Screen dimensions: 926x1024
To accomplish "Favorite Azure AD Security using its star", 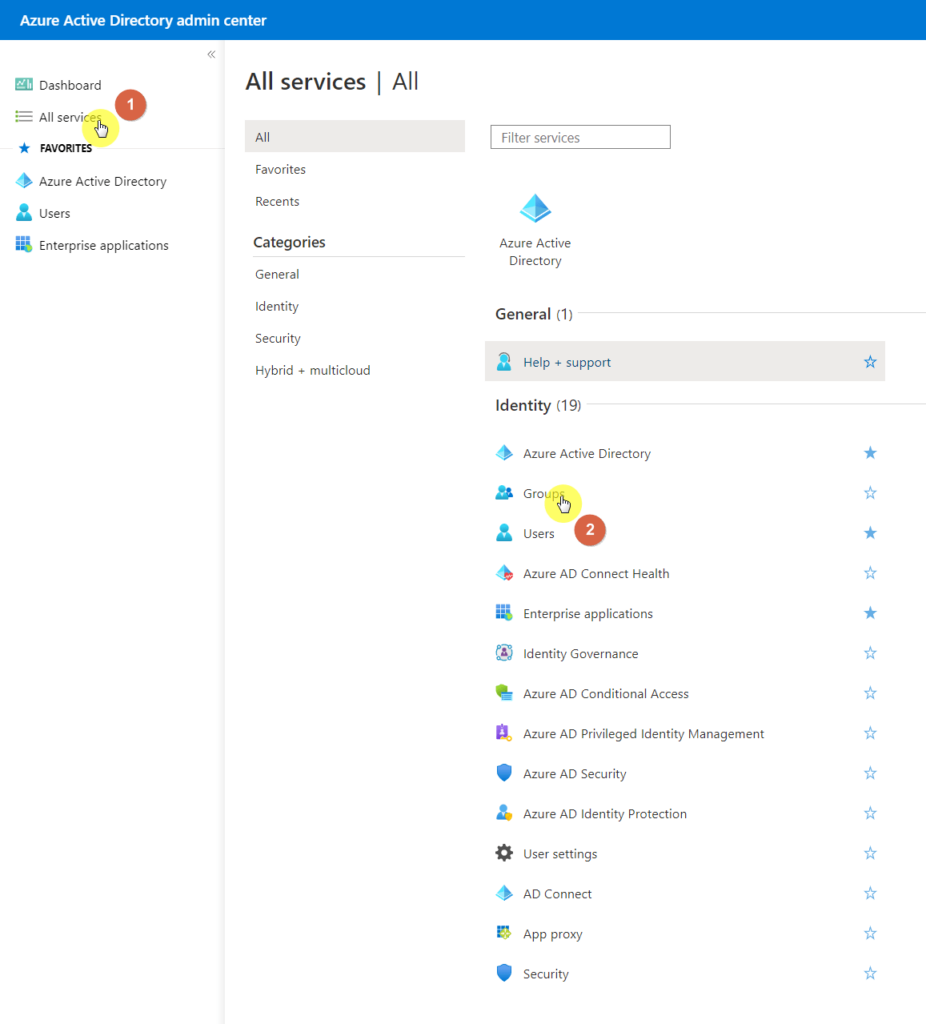I will click(870, 773).
